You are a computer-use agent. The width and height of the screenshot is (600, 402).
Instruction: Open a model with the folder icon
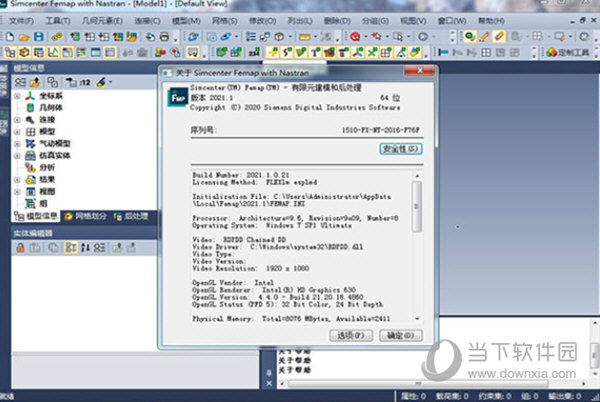coord(24,37)
